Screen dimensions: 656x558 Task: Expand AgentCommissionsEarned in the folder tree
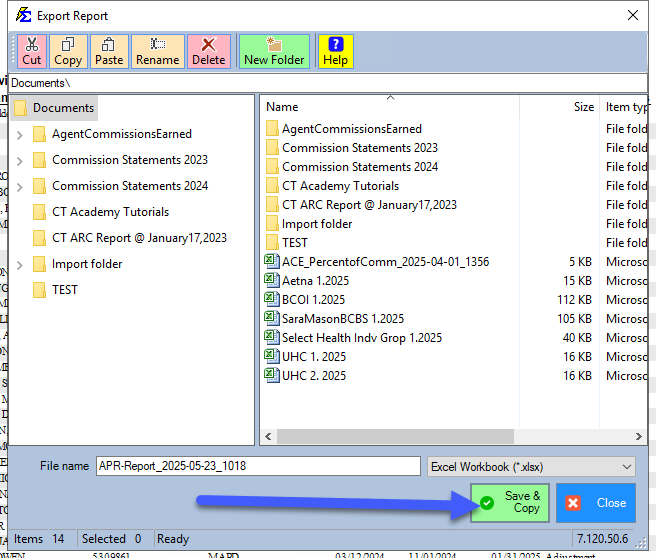[x=20, y=135]
